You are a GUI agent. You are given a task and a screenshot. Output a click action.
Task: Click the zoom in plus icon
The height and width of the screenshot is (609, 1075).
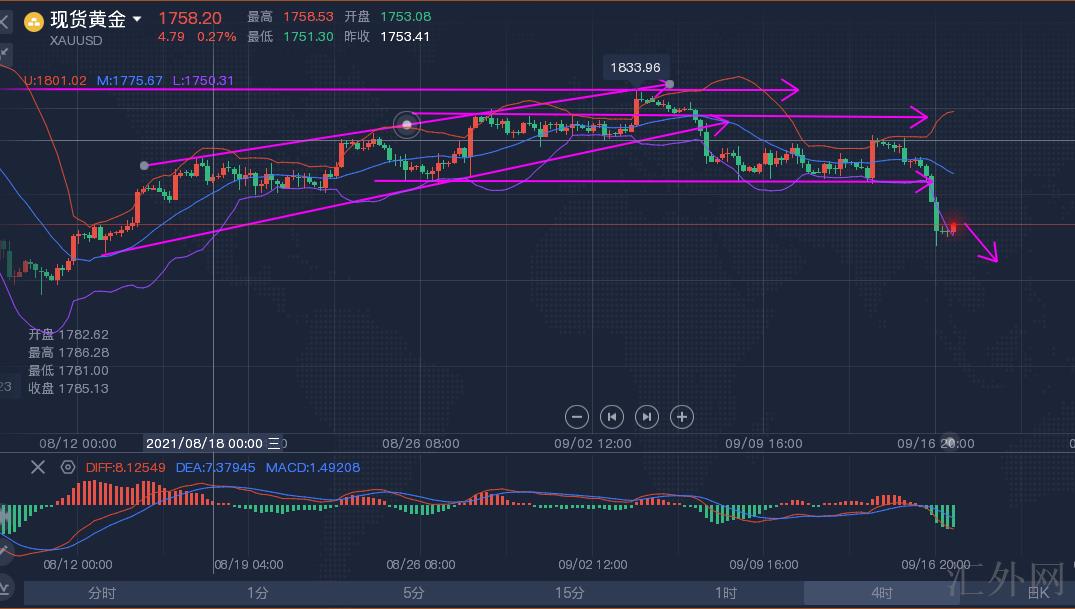(681, 416)
